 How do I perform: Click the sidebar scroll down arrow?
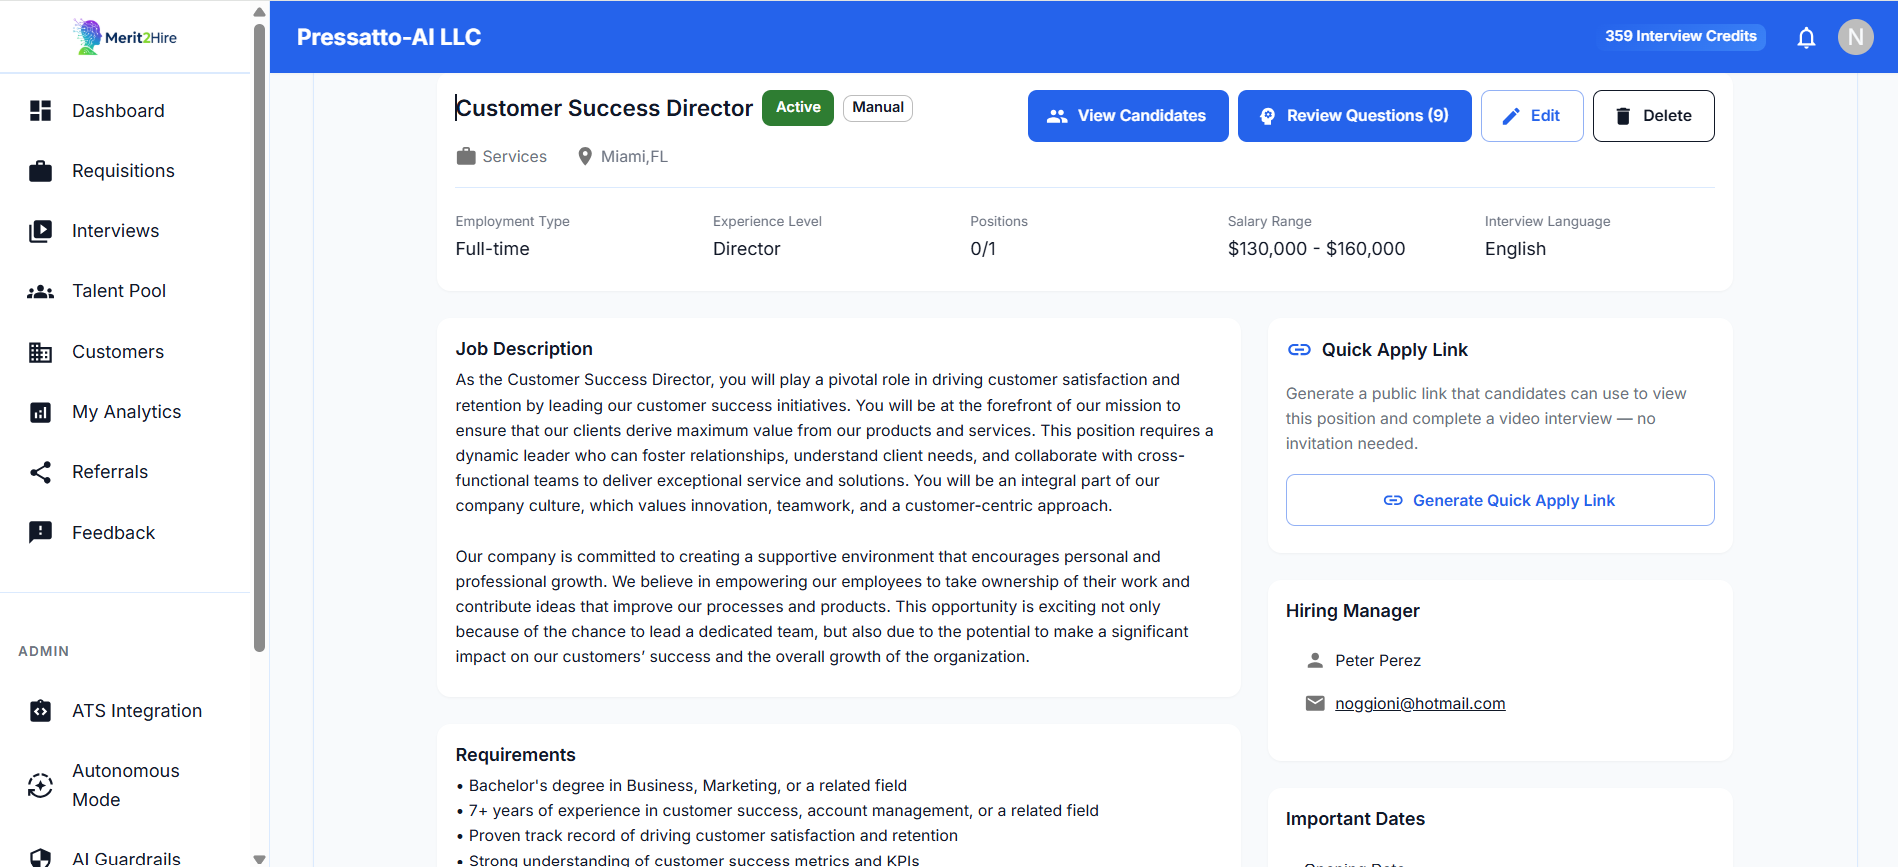[260, 858]
